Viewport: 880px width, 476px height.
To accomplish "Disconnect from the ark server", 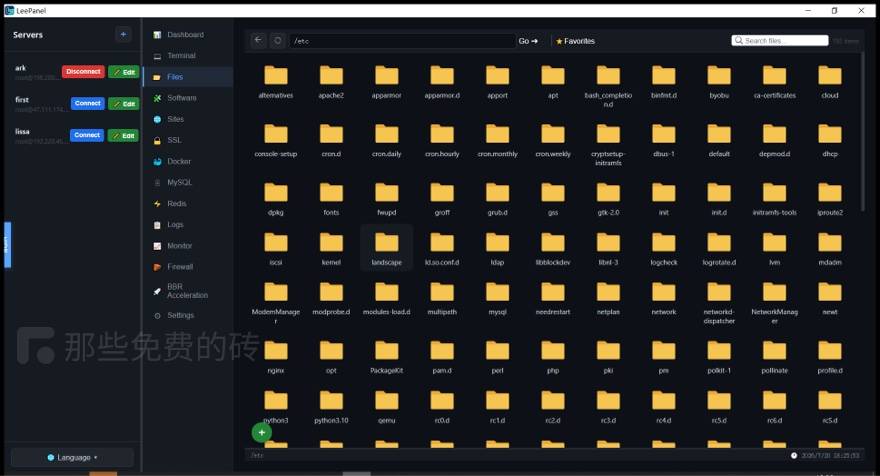I will (x=83, y=71).
